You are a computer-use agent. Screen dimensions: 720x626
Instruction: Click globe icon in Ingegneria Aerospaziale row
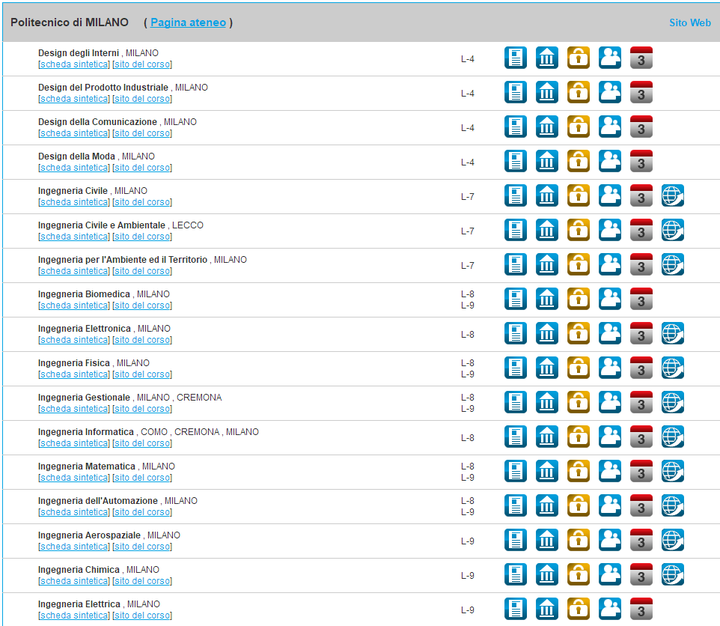tap(673, 540)
